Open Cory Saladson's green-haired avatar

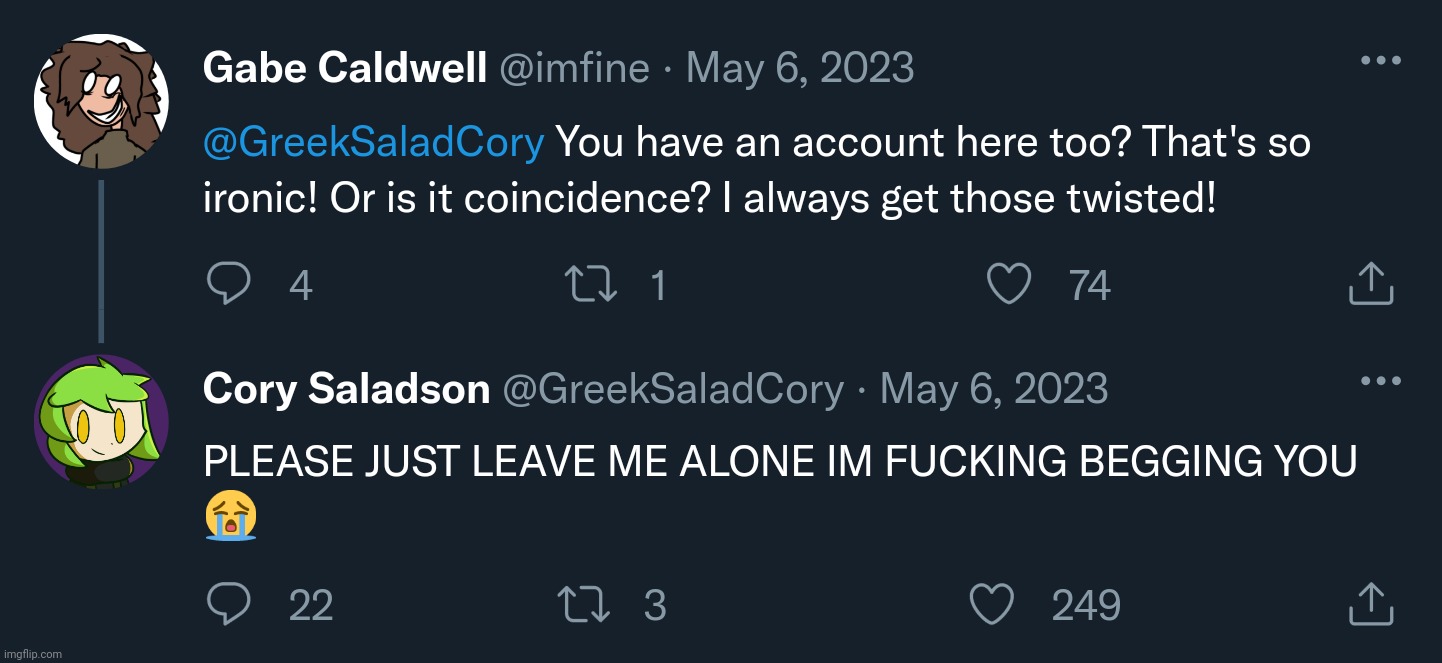click(101, 421)
